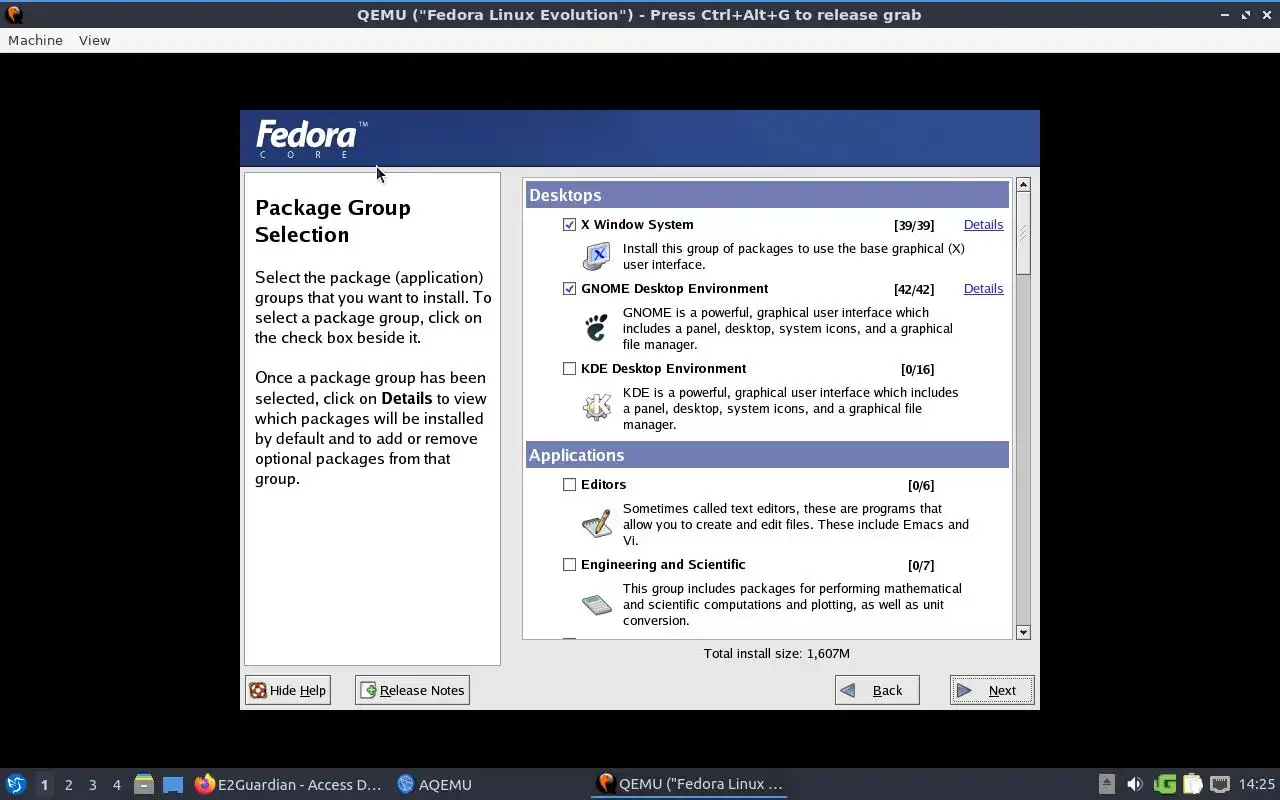Click the Engineering and Scientific calculator icon
1280x800 pixels.
coord(596,604)
